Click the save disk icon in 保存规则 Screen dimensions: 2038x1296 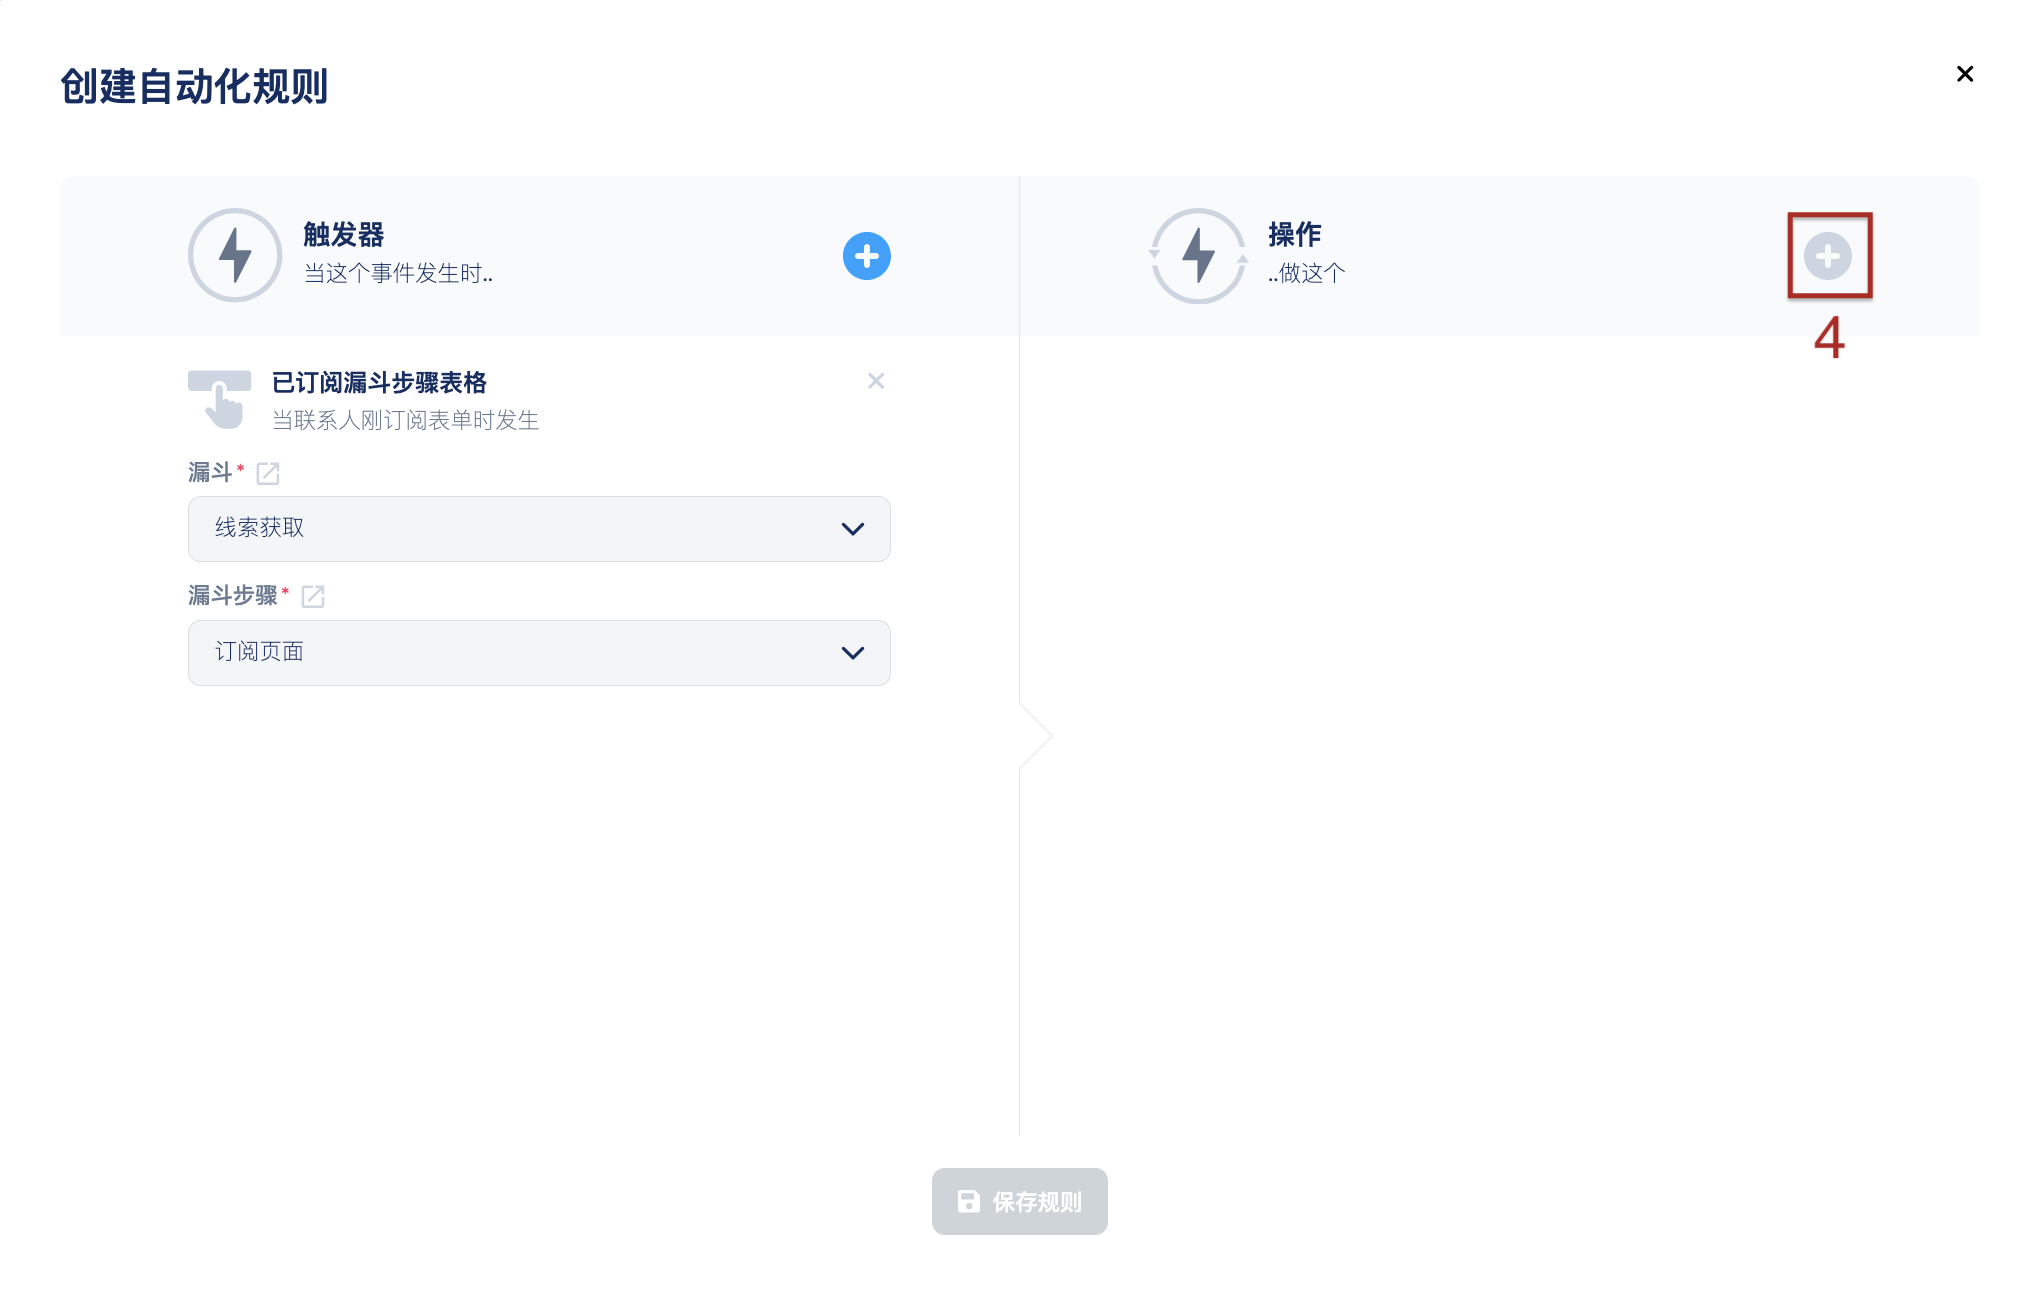coord(968,1201)
